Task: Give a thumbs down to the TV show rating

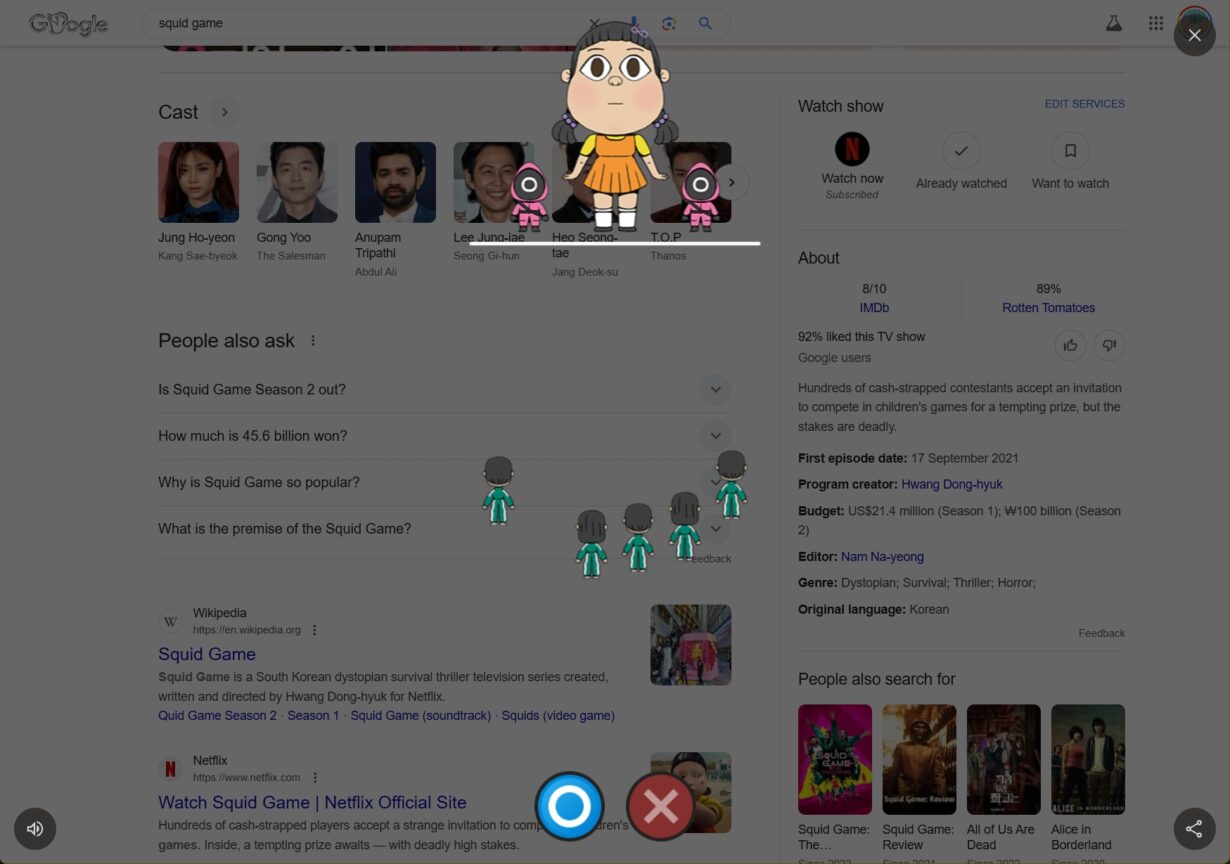Action: 1108,345
